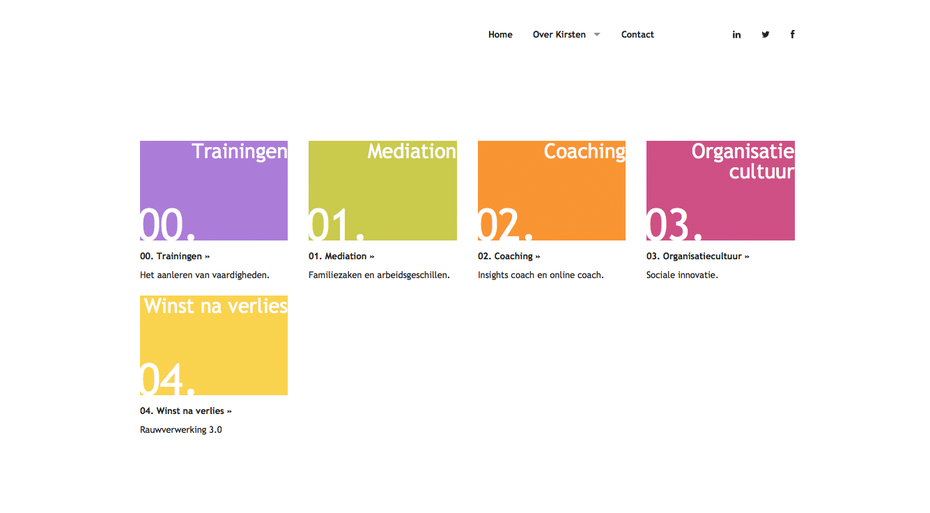Screen dimensions: 930x513
Task: Open the pink Organisatiecultuur tile
Action: (x=721, y=190)
